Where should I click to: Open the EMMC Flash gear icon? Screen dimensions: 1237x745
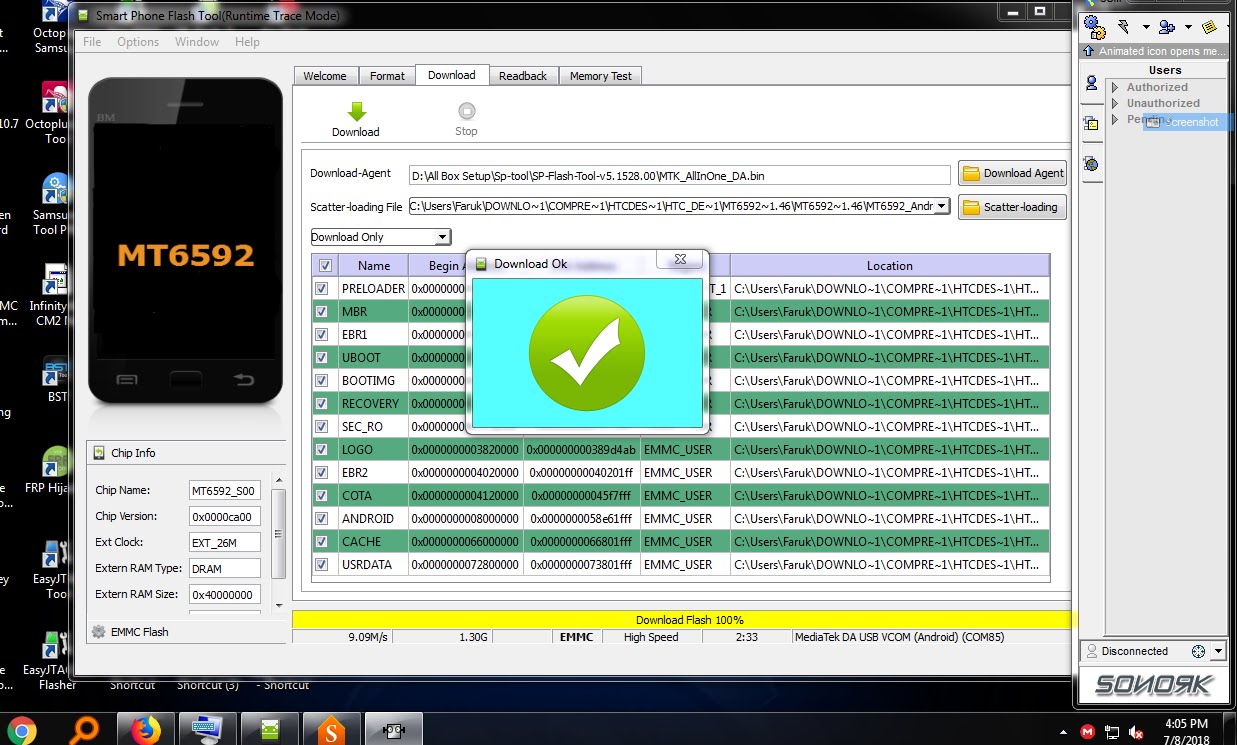click(98, 632)
